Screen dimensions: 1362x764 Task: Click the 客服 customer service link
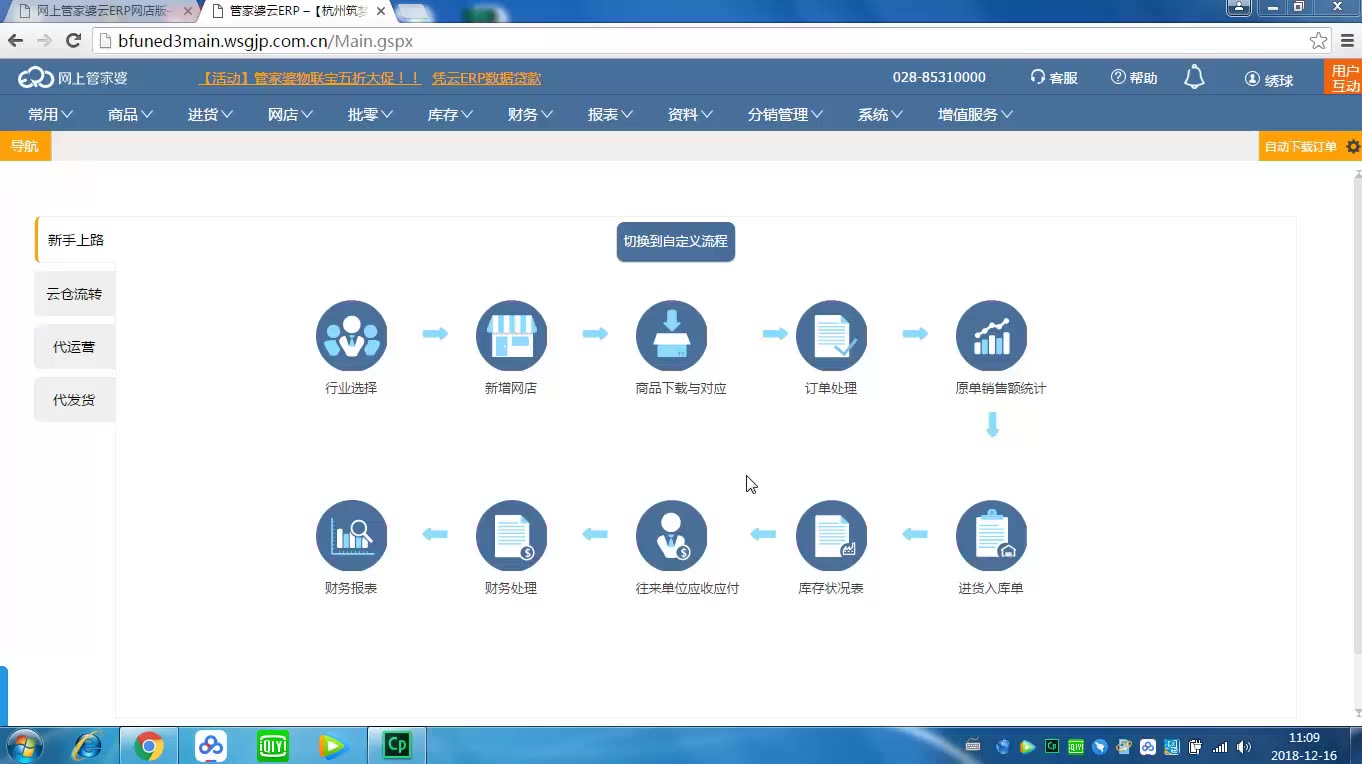[1054, 78]
